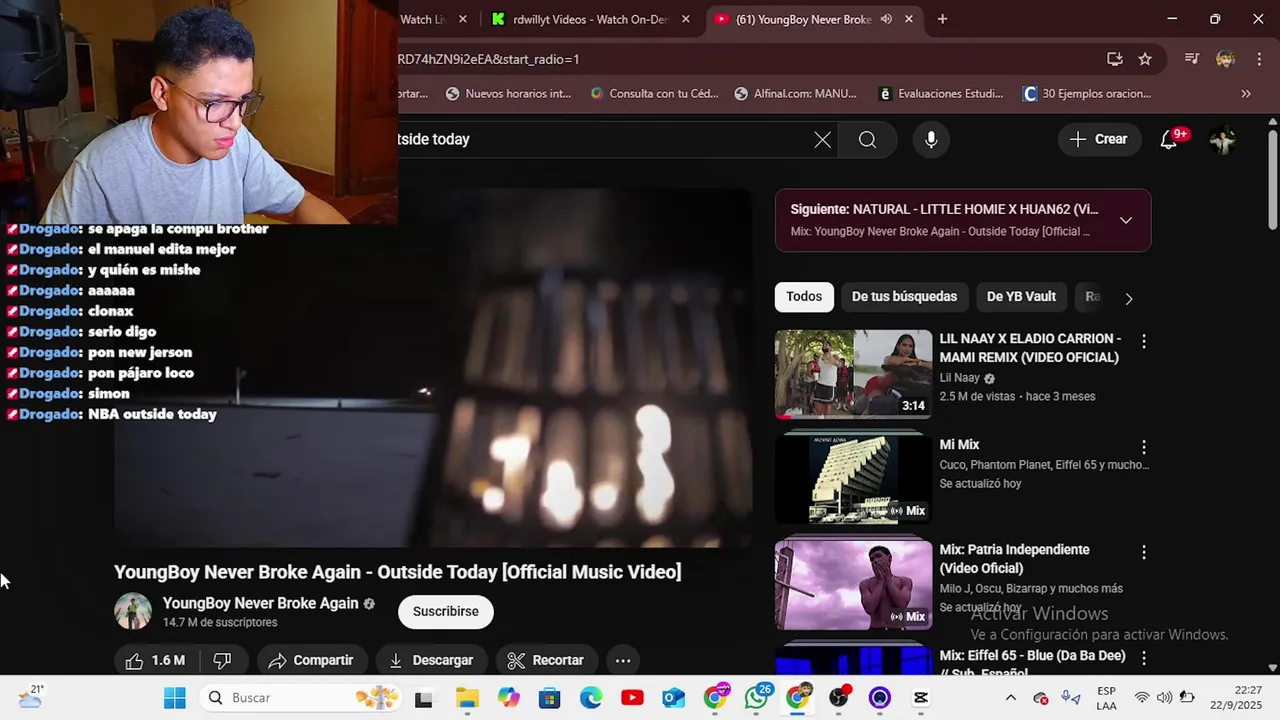Open the Mi Mix thumbnail
This screenshot has height=720, width=1280.
[x=853, y=480]
